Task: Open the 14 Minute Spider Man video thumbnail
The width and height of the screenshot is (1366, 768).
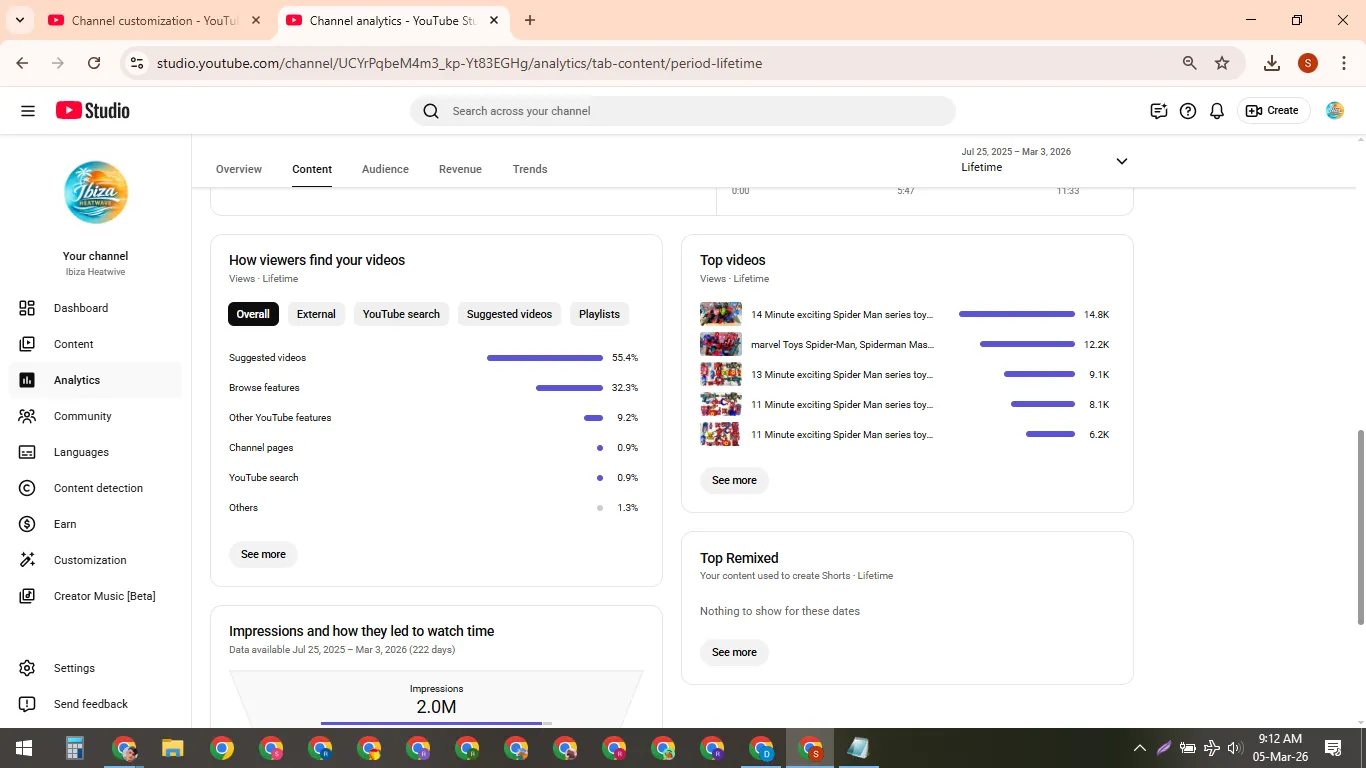Action: tap(721, 314)
